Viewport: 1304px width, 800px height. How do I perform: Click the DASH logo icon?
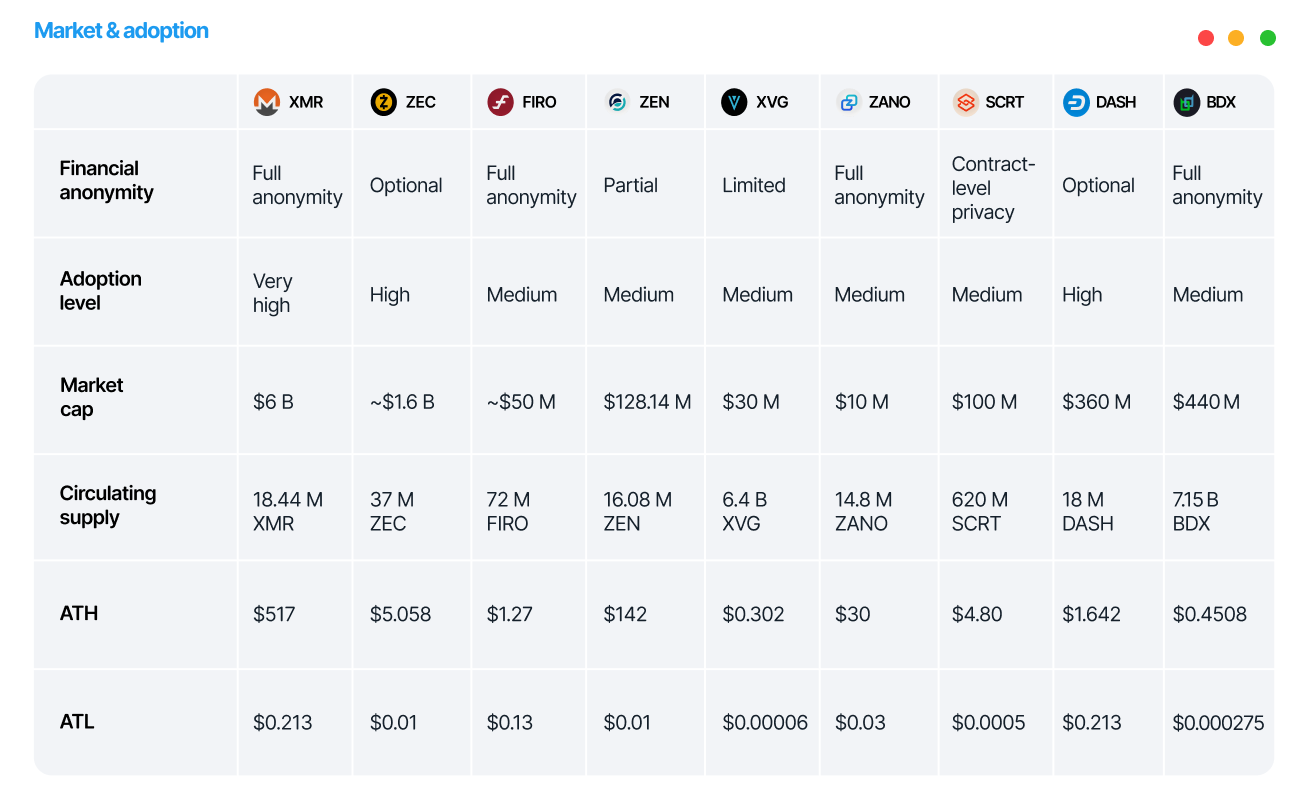click(x=1076, y=102)
